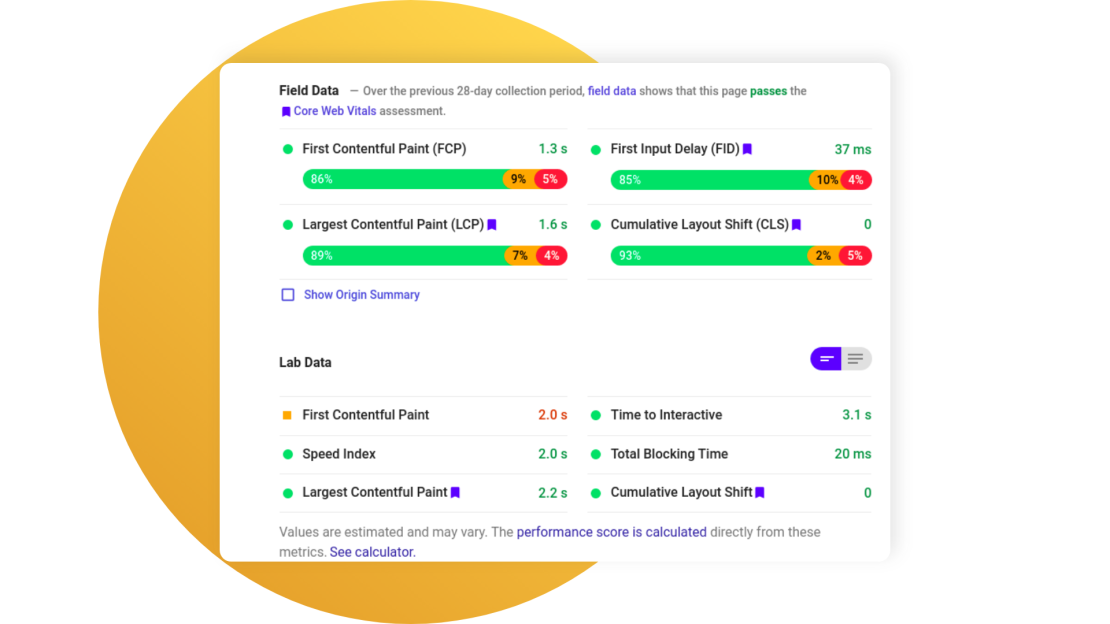Click the 93% CLS distribution bar
Image resolution: width=1110 pixels, height=624 pixels.
[705, 255]
